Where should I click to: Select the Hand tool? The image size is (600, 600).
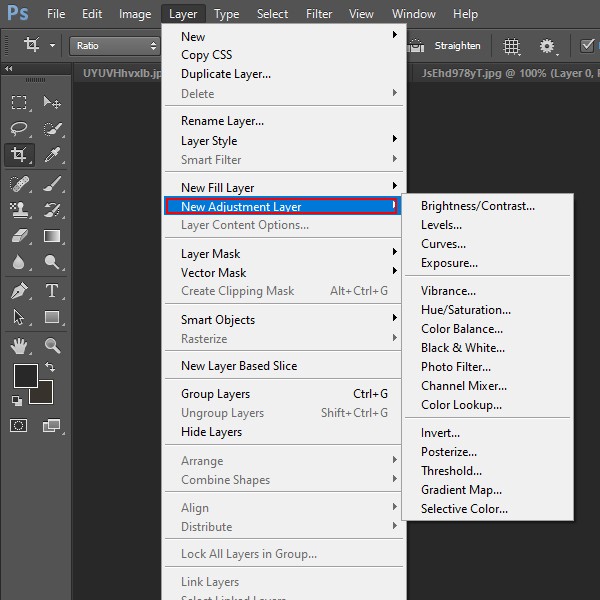pyautogui.click(x=18, y=346)
